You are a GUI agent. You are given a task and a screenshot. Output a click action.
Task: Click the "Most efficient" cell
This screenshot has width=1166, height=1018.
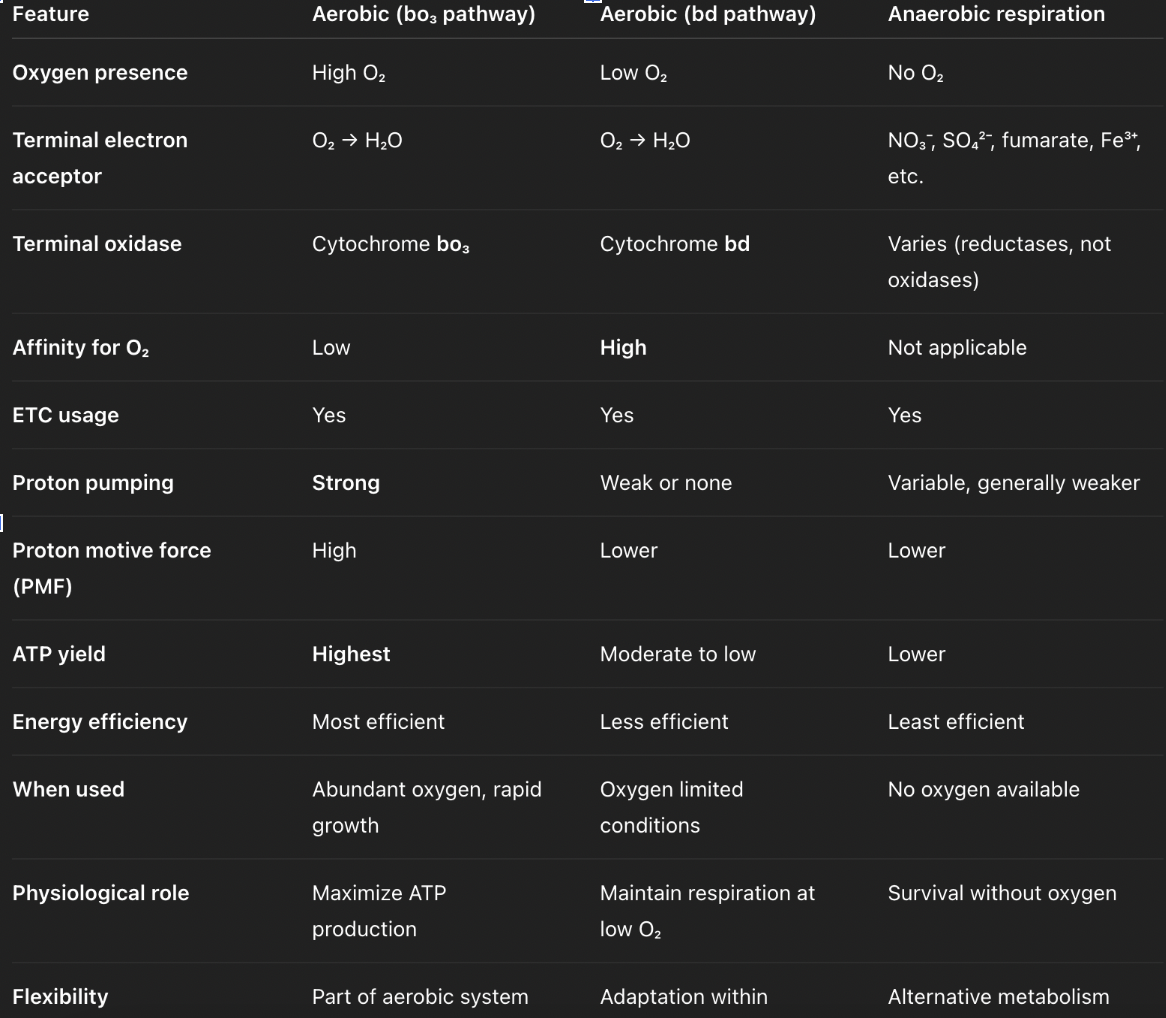(x=378, y=722)
